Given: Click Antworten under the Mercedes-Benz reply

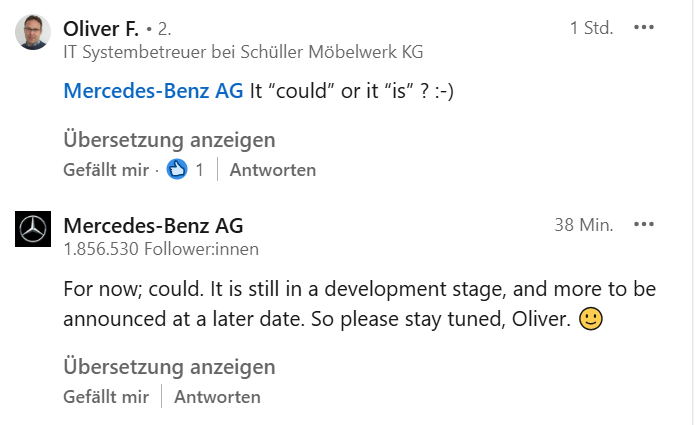Looking at the screenshot, I should click(x=217, y=397).
